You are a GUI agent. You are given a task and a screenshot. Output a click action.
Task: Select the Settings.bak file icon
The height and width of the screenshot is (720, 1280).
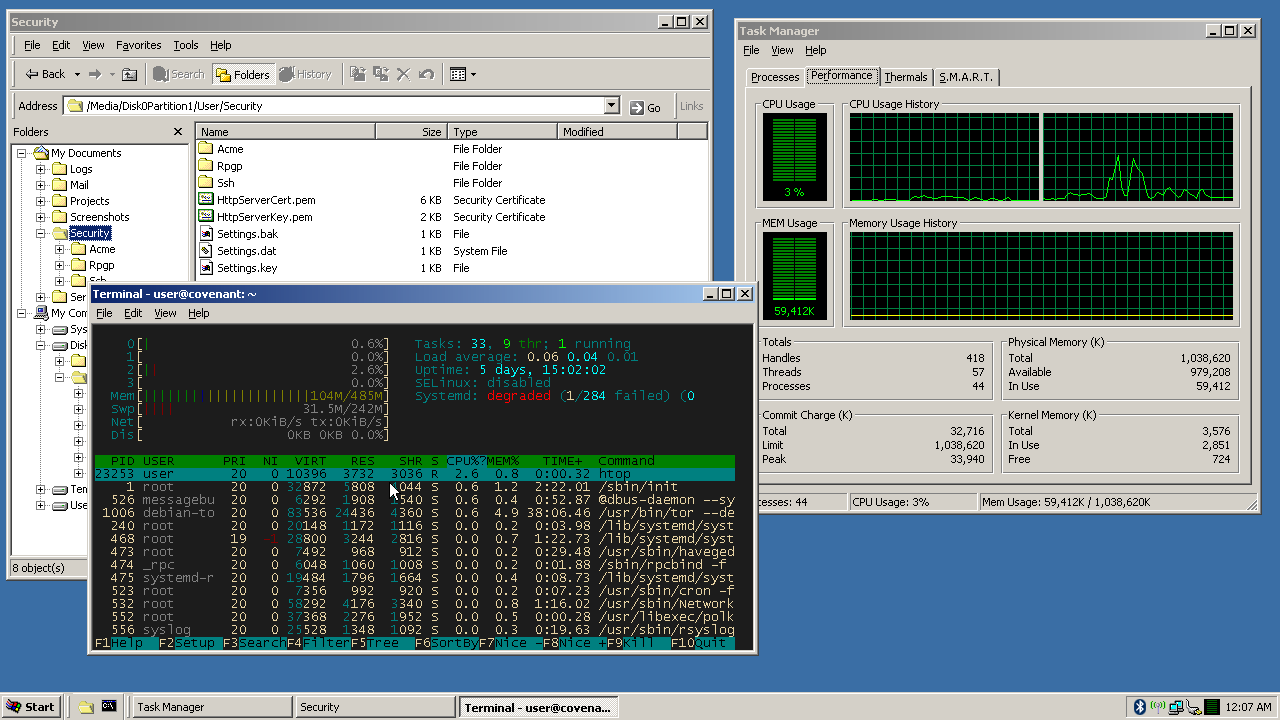coord(206,234)
